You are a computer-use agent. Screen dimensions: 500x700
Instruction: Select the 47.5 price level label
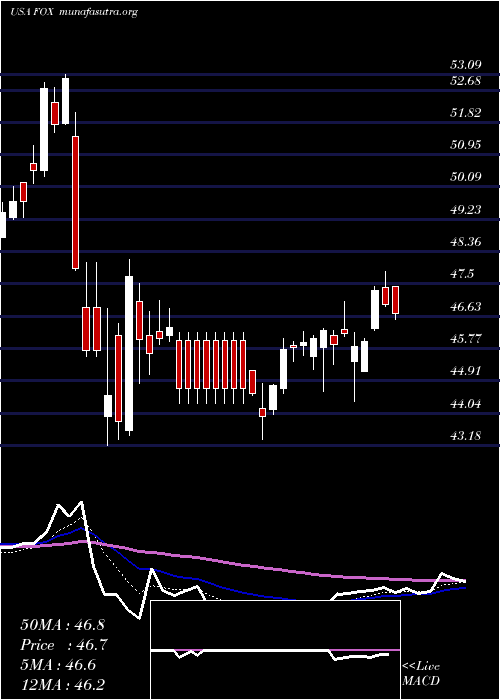(x=462, y=274)
